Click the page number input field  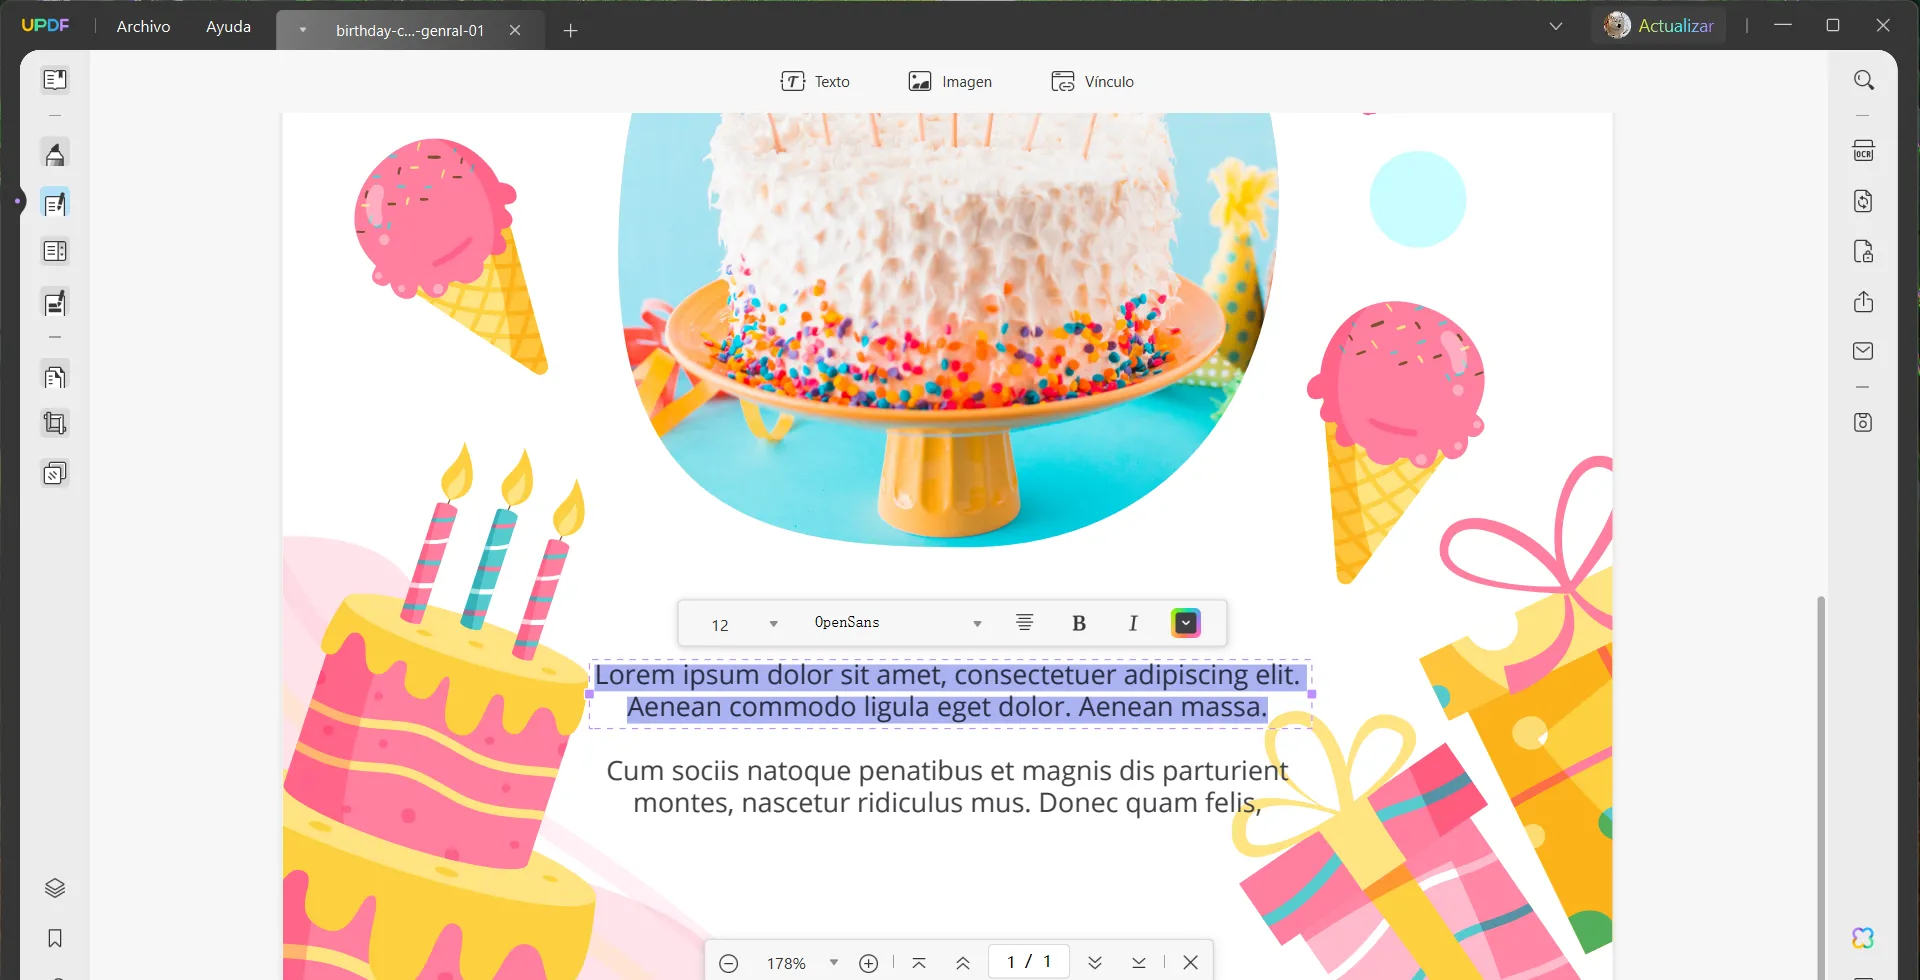coord(1029,961)
